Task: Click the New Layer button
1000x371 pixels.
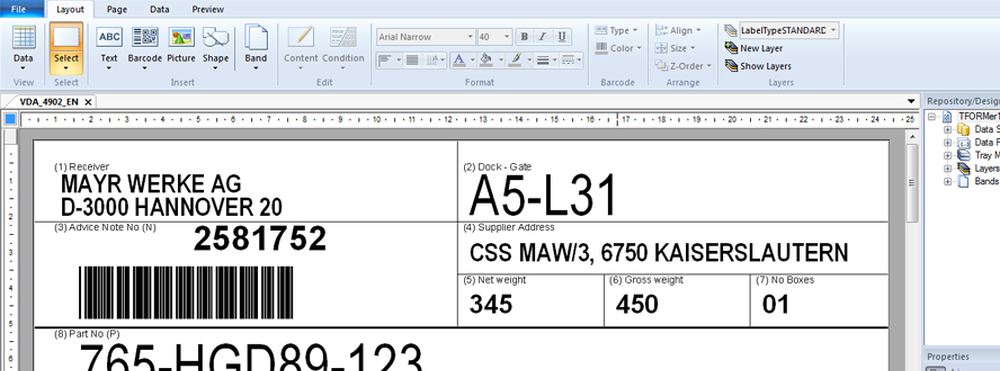Action: point(753,48)
